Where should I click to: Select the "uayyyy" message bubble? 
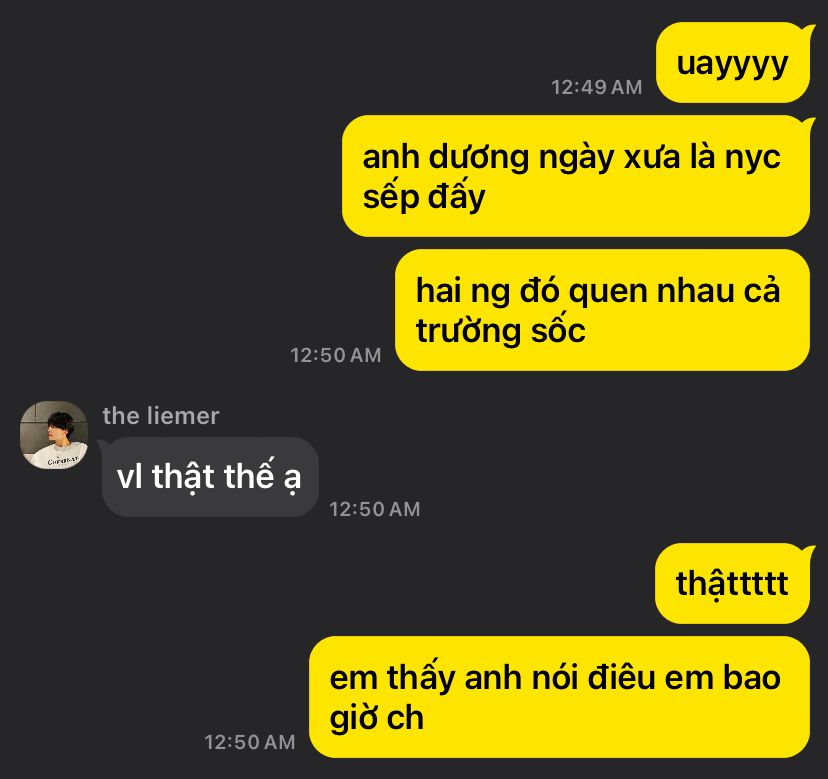point(733,62)
